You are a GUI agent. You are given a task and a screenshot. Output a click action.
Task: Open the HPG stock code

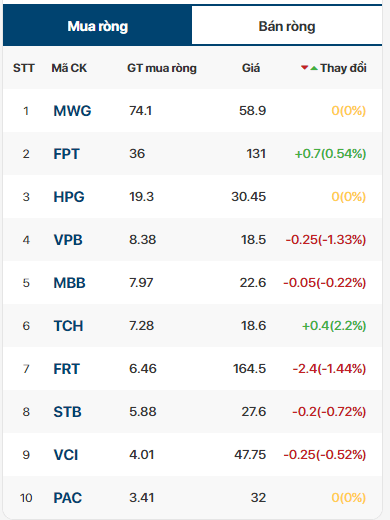(69, 197)
